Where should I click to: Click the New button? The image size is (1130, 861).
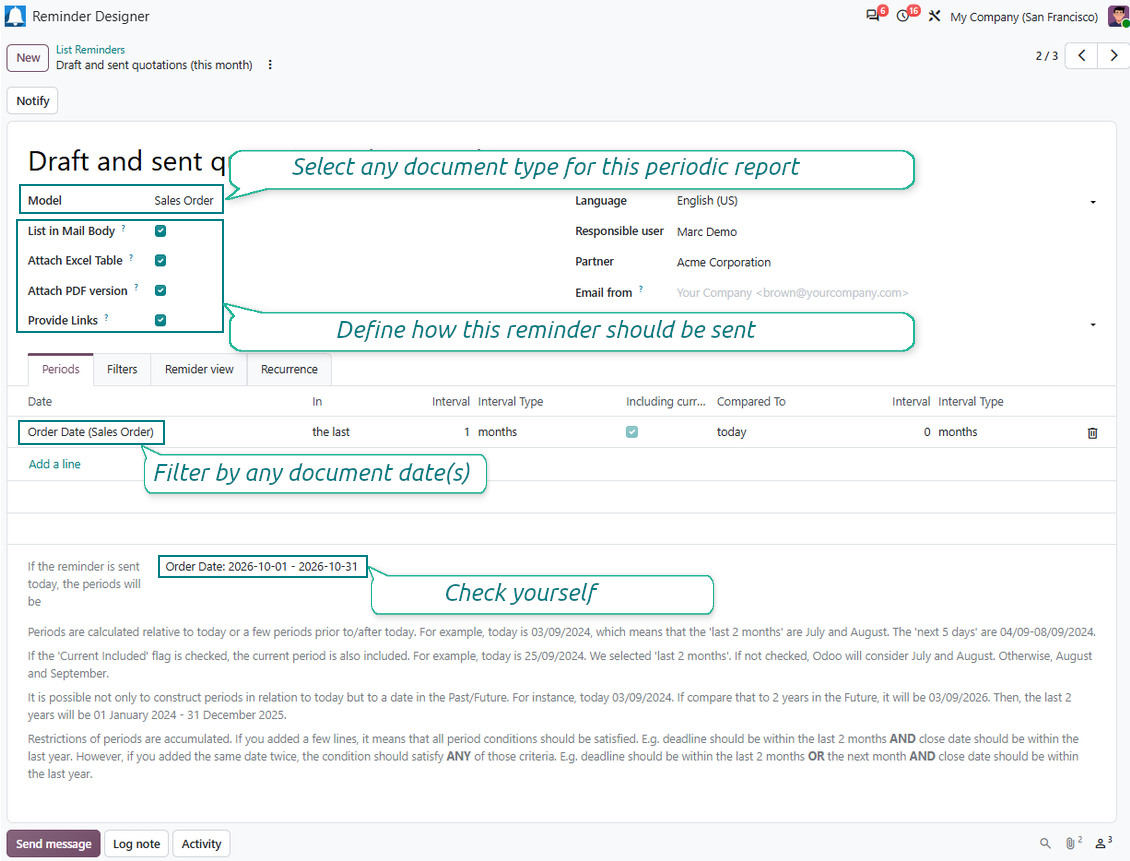pyautogui.click(x=28, y=58)
